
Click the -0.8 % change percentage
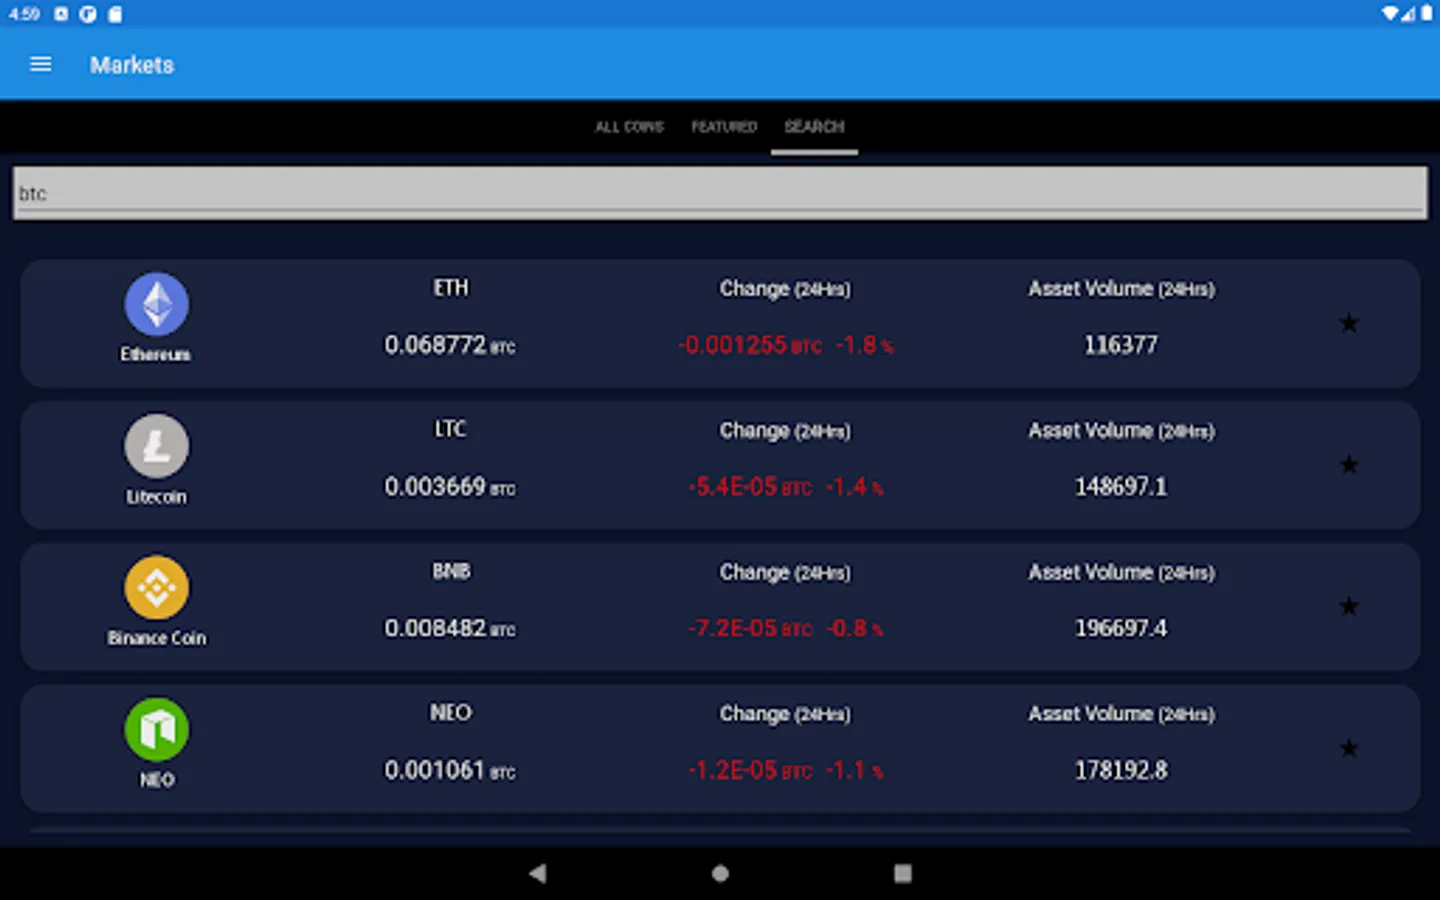pyautogui.click(x=855, y=628)
